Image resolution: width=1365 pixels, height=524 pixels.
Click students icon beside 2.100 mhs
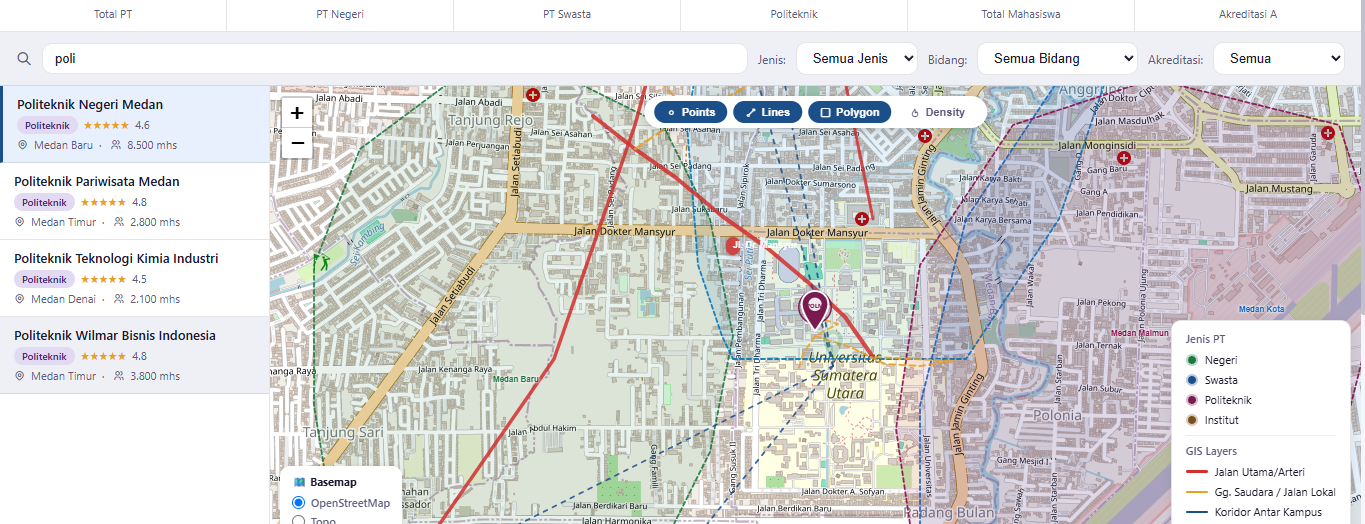click(119, 299)
